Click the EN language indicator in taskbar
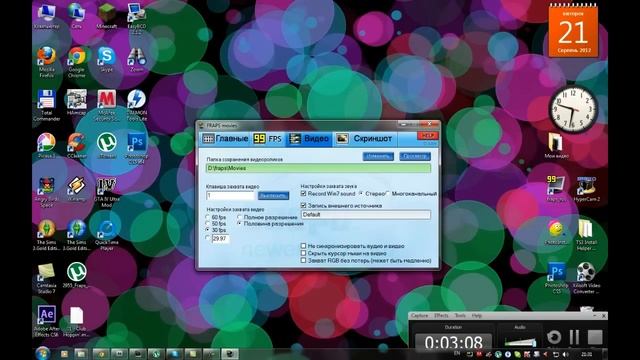The height and width of the screenshot is (360, 640). [x=457, y=353]
